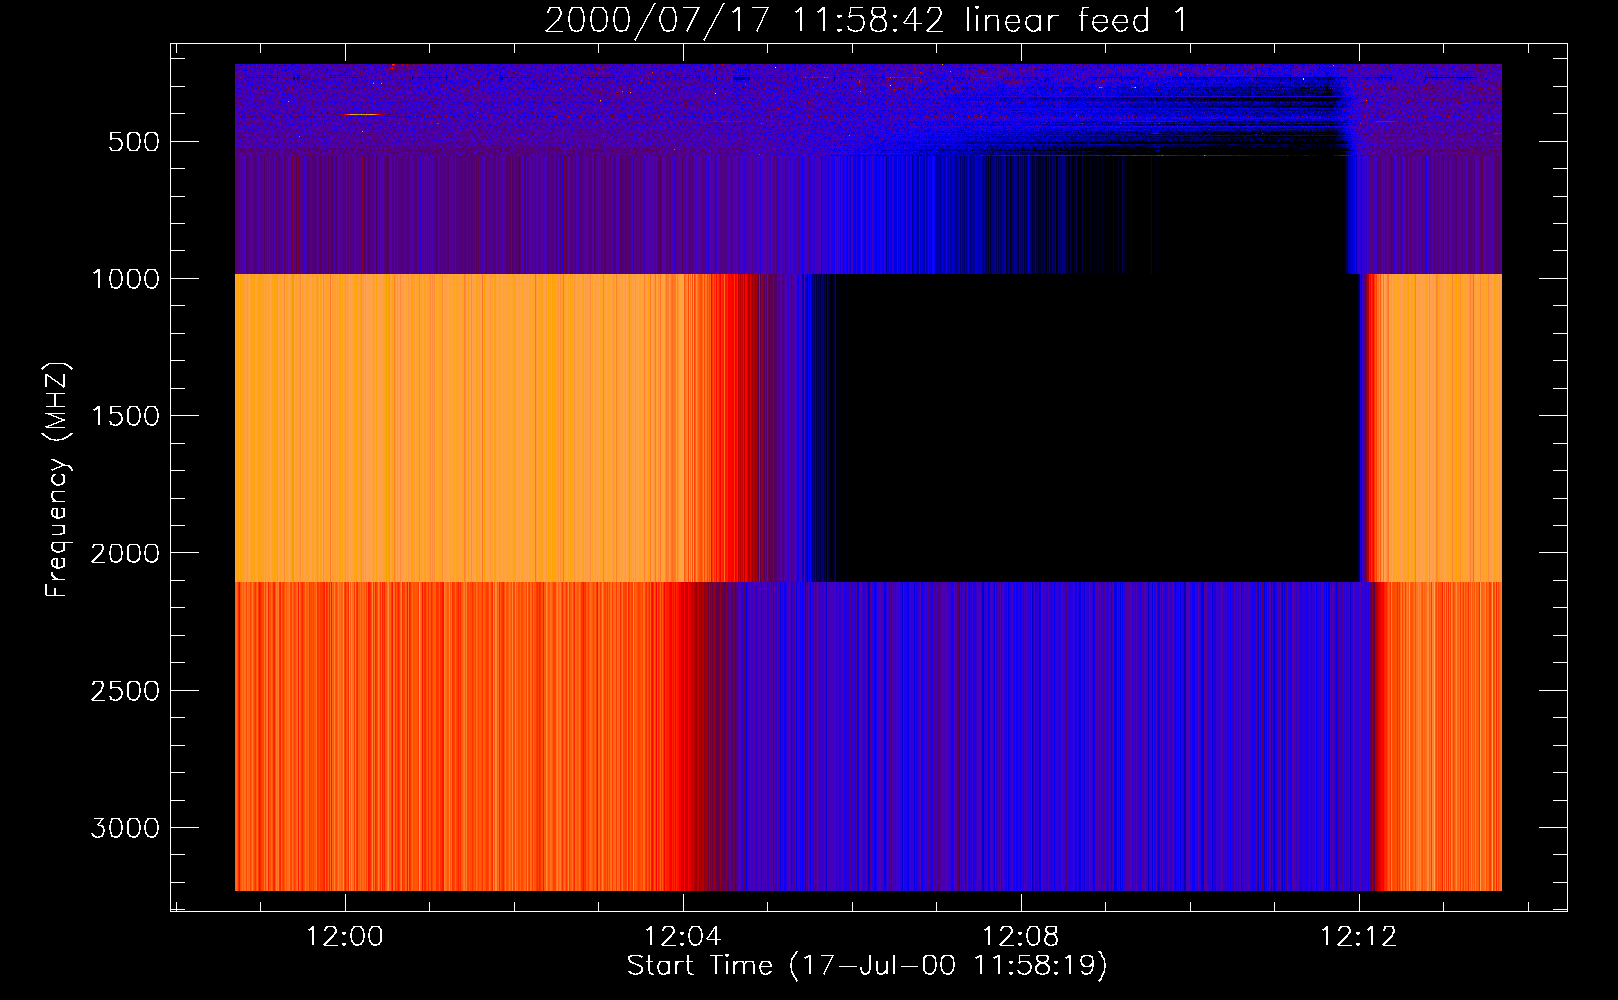Select the 2500 frequency tick label
1618x1000 pixels.
[x=125, y=691]
